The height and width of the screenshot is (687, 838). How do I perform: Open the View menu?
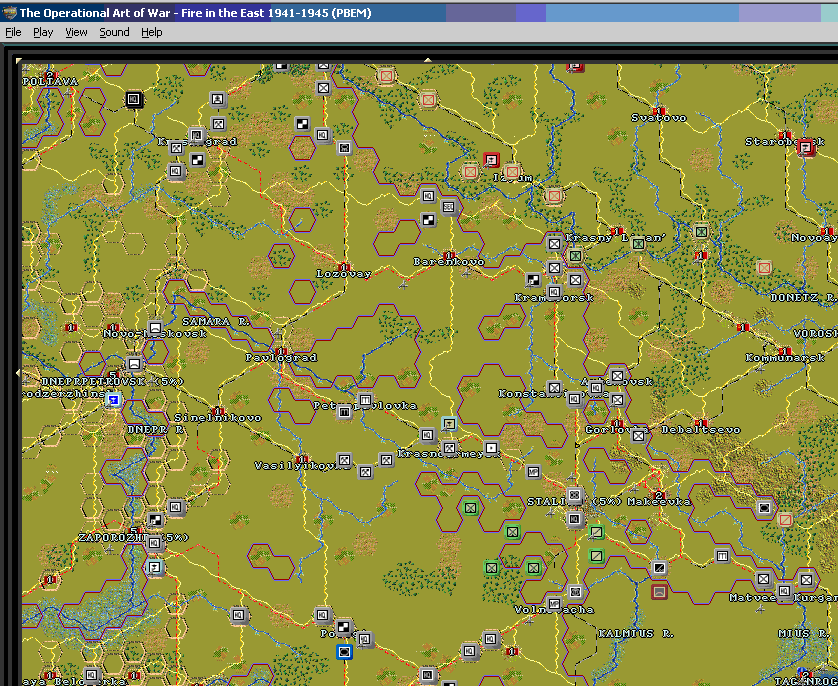pos(76,33)
